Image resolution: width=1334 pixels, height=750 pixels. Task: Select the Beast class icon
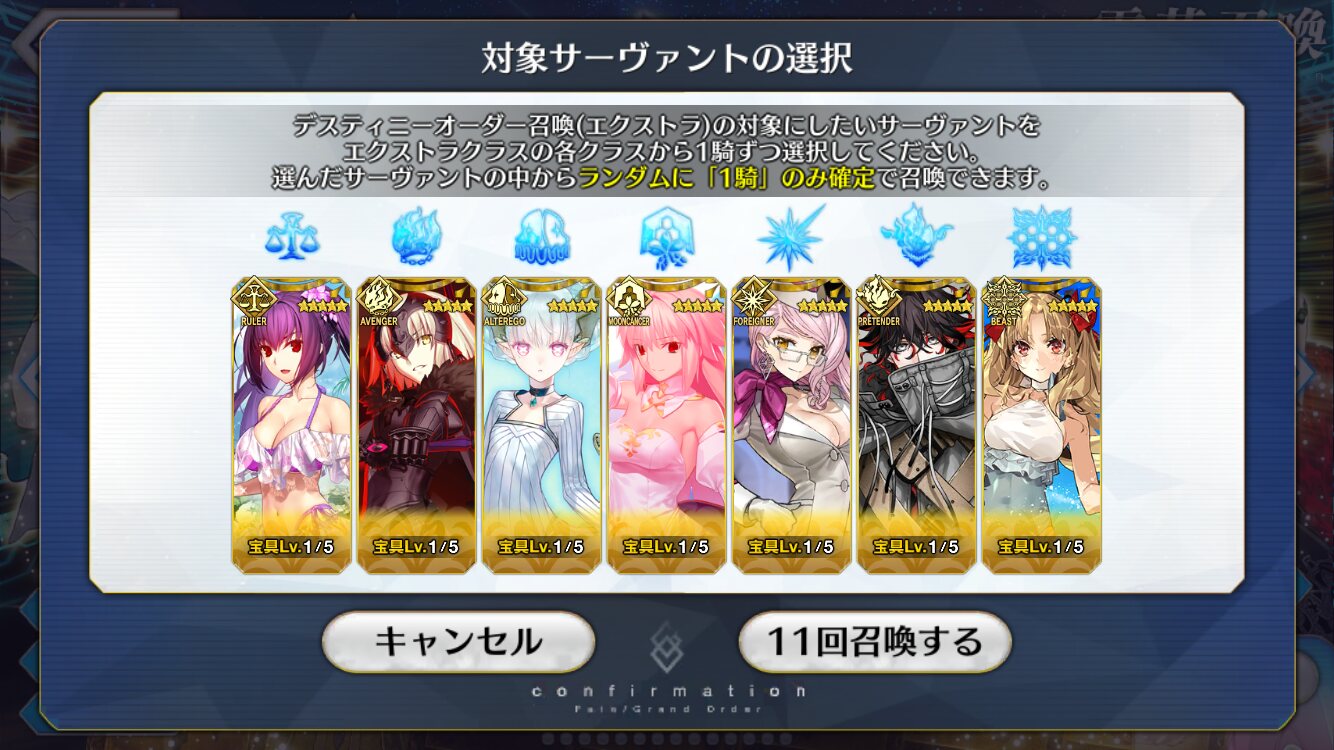(1041, 237)
